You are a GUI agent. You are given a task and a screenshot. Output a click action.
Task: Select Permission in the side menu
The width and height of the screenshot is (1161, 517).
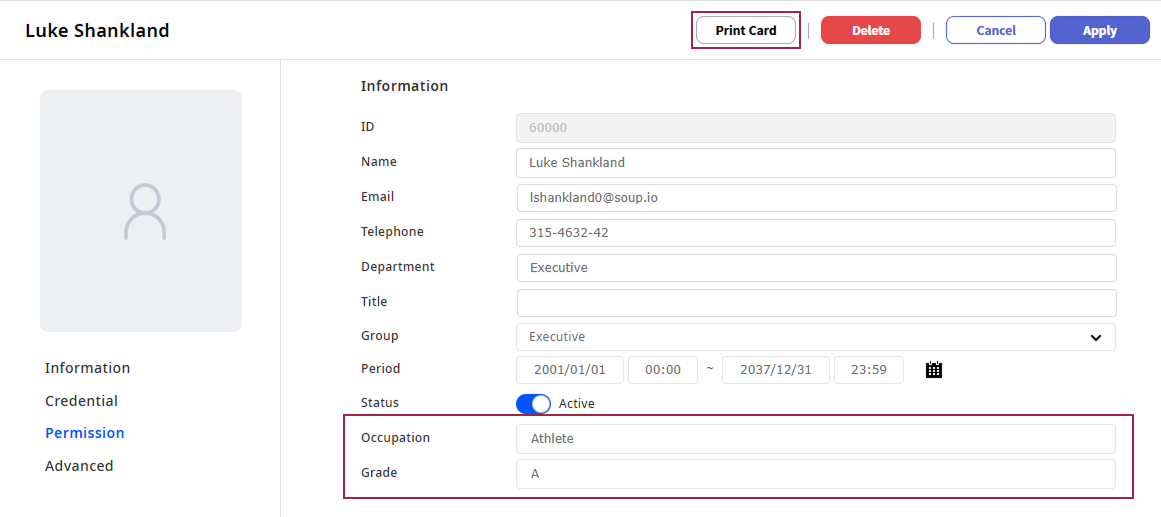point(85,433)
